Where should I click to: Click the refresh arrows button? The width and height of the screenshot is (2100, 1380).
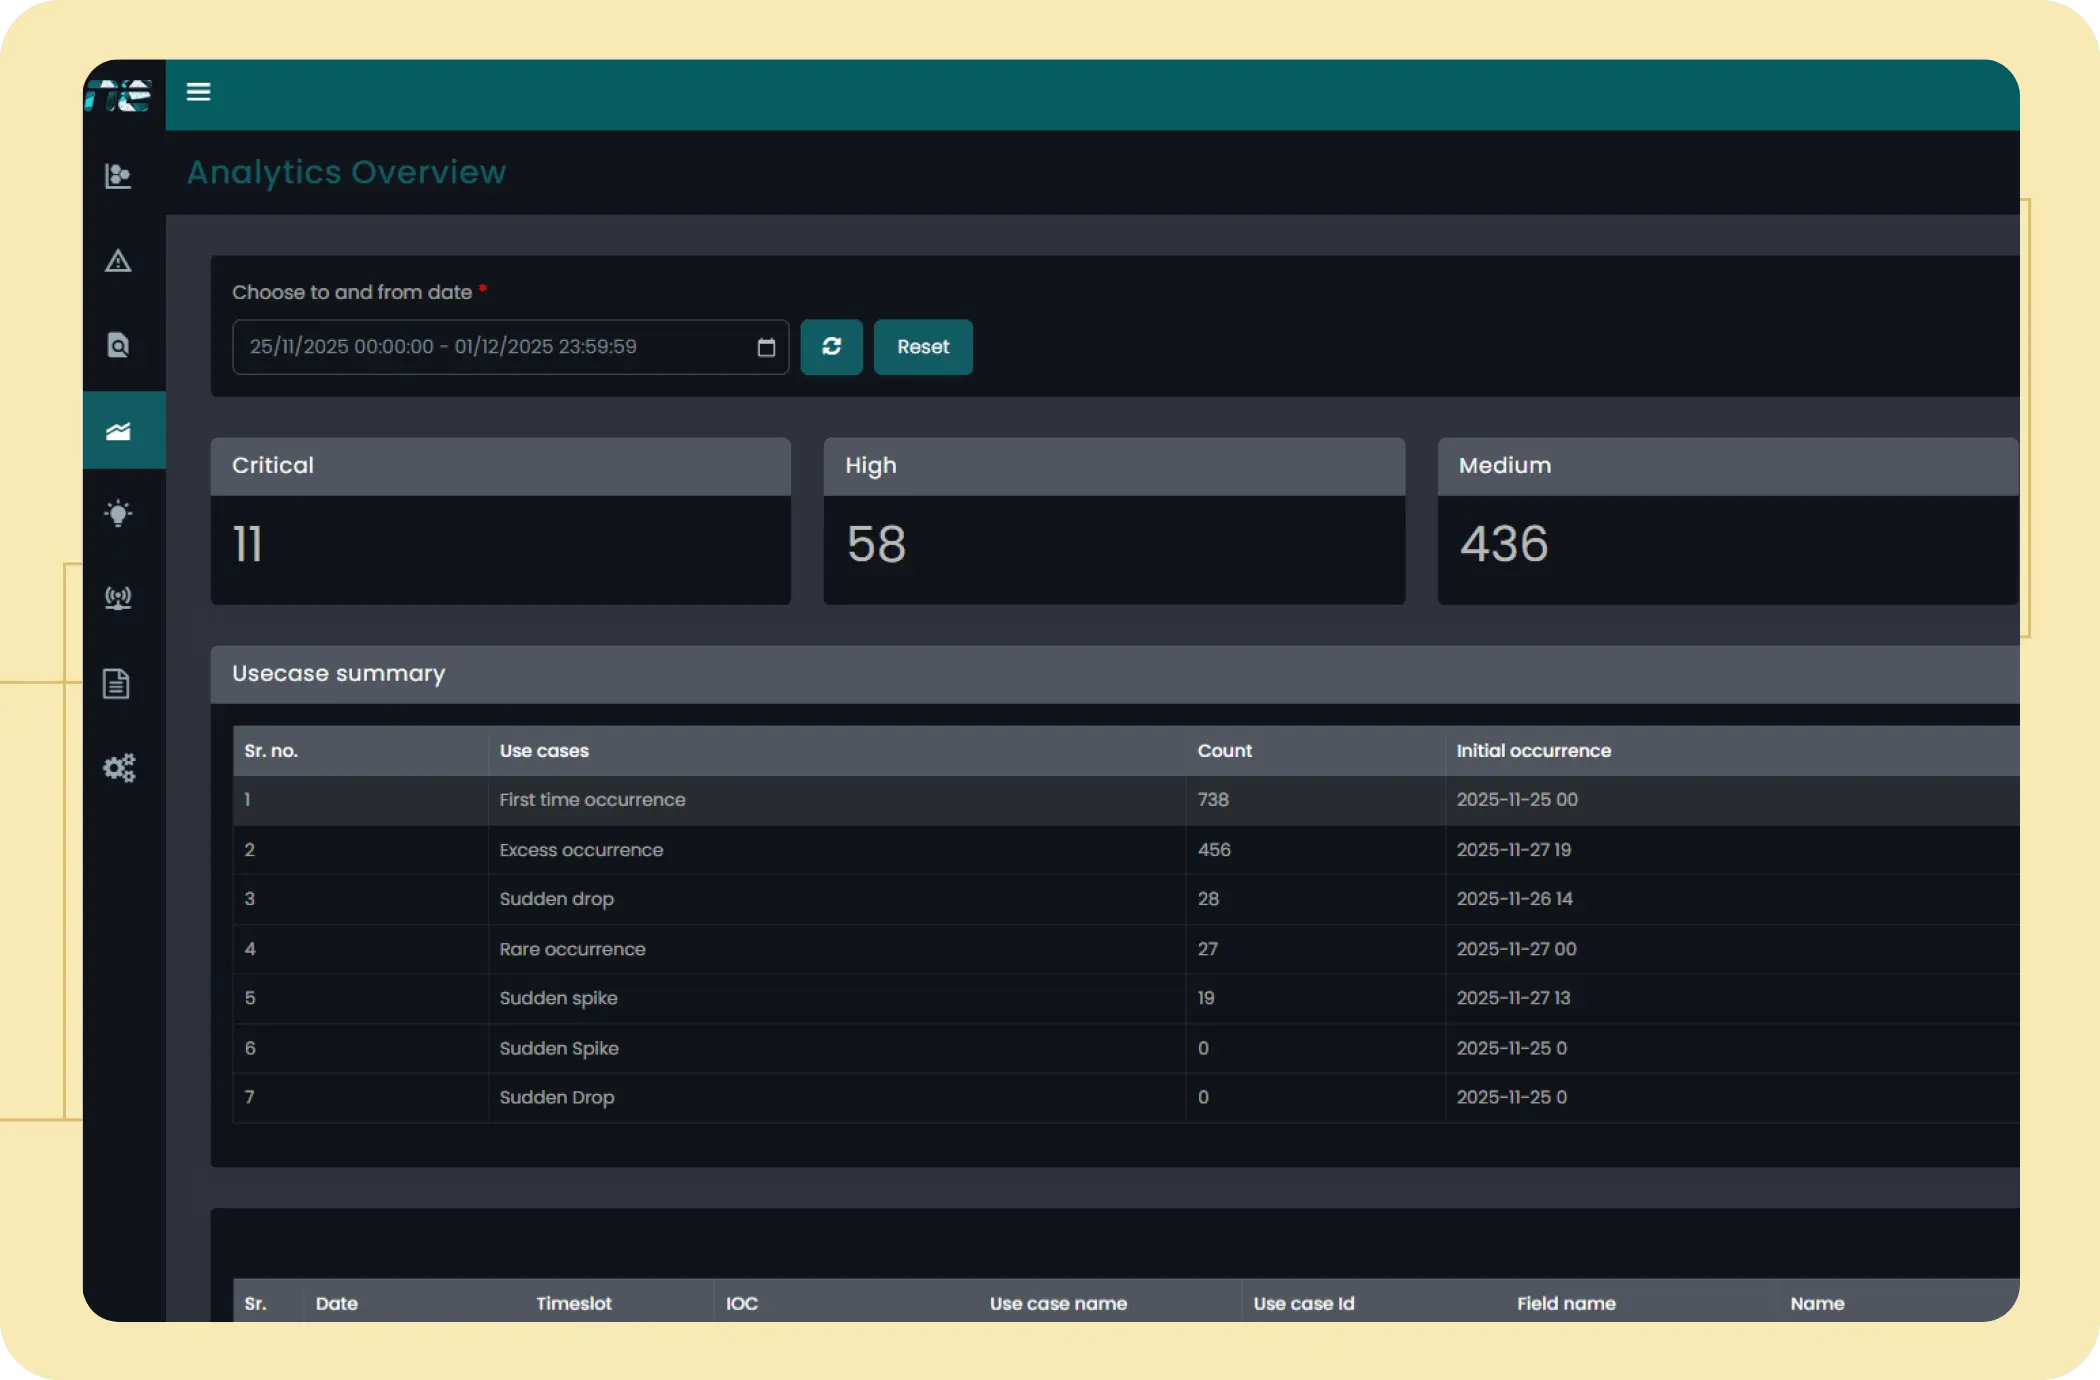pyautogui.click(x=831, y=347)
